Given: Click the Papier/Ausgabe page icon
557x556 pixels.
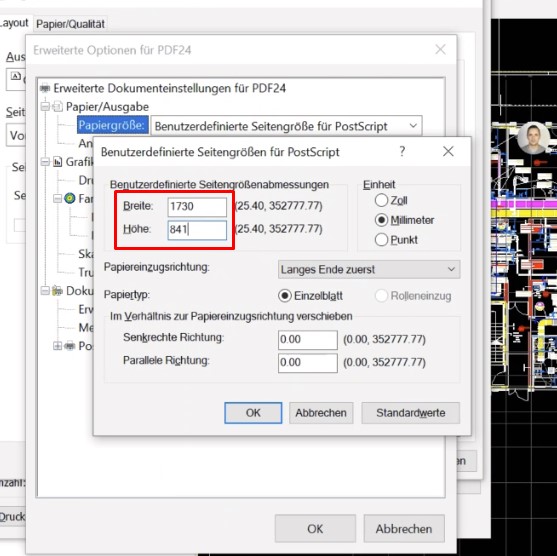Looking at the screenshot, I should pyautogui.click(x=58, y=106).
